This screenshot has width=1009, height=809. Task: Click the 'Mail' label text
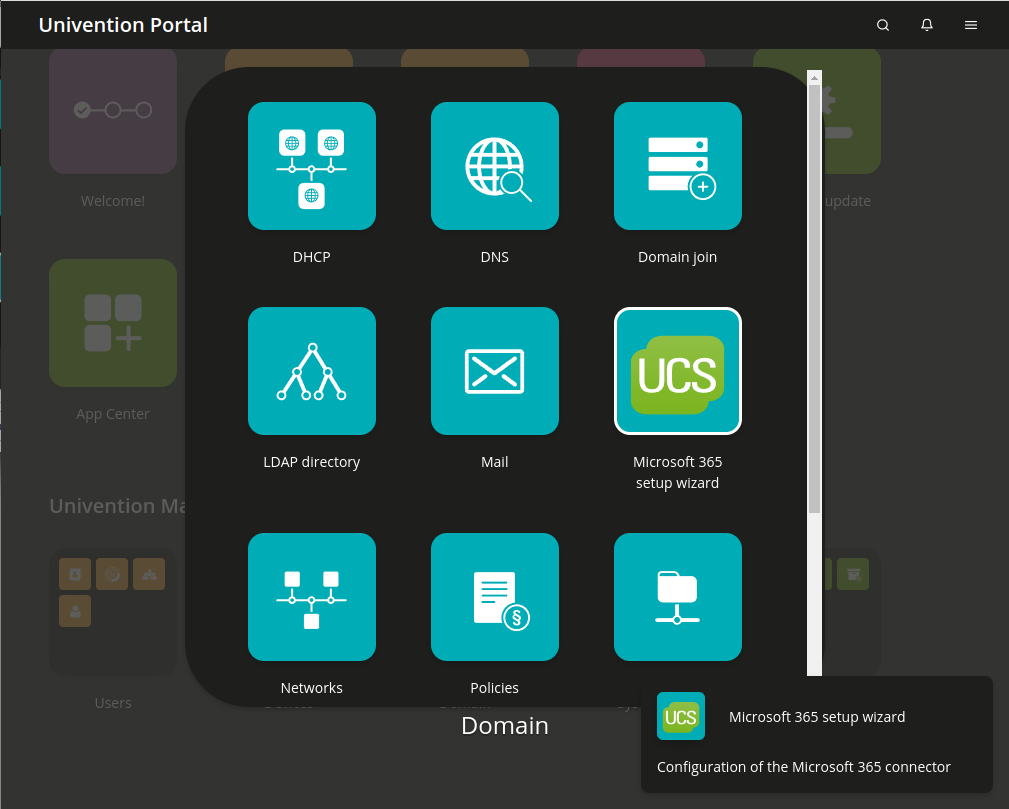click(494, 462)
